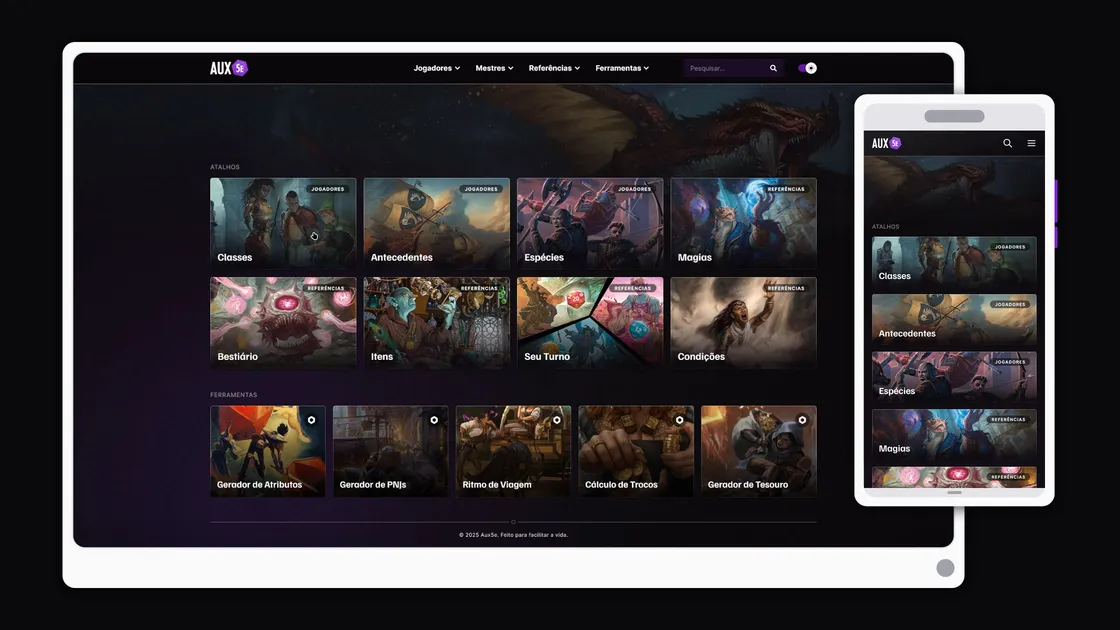Tap the Antecedentes card in mobile view

pyautogui.click(x=954, y=319)
